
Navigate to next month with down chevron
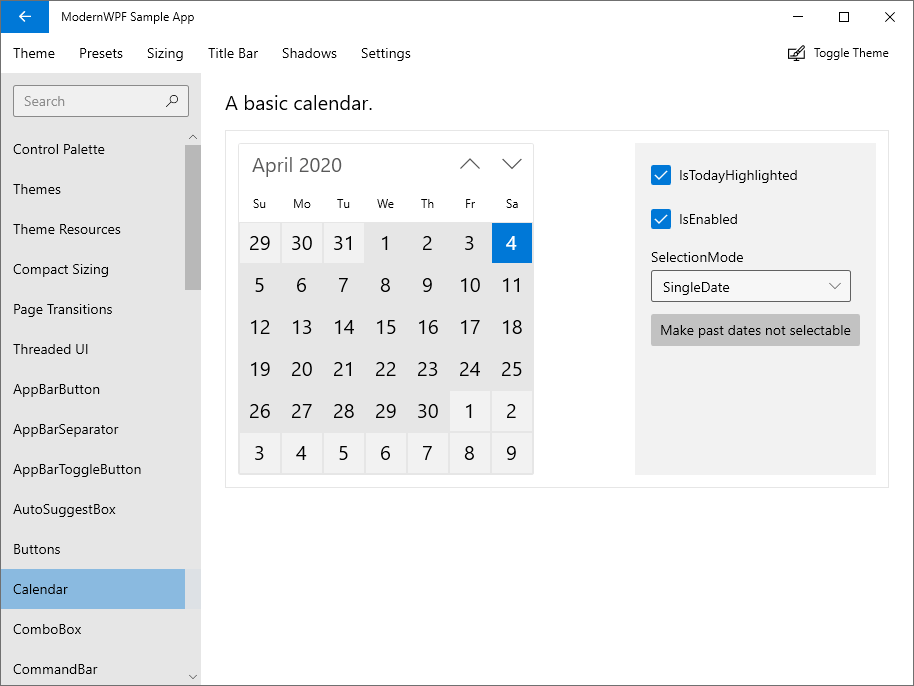coord(512,163)
